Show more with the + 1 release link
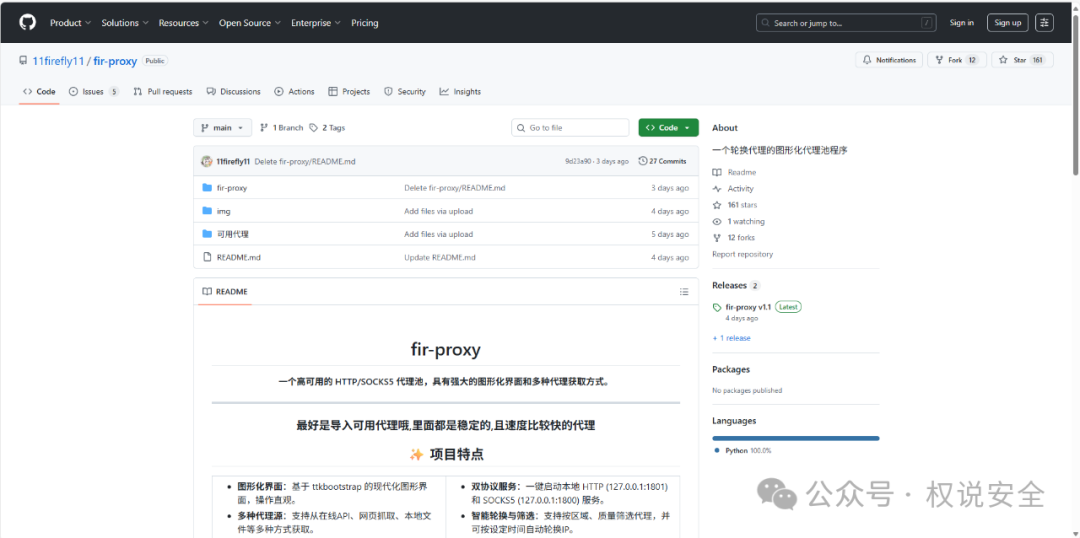1080x538 pixels. [x=731, y=338]
